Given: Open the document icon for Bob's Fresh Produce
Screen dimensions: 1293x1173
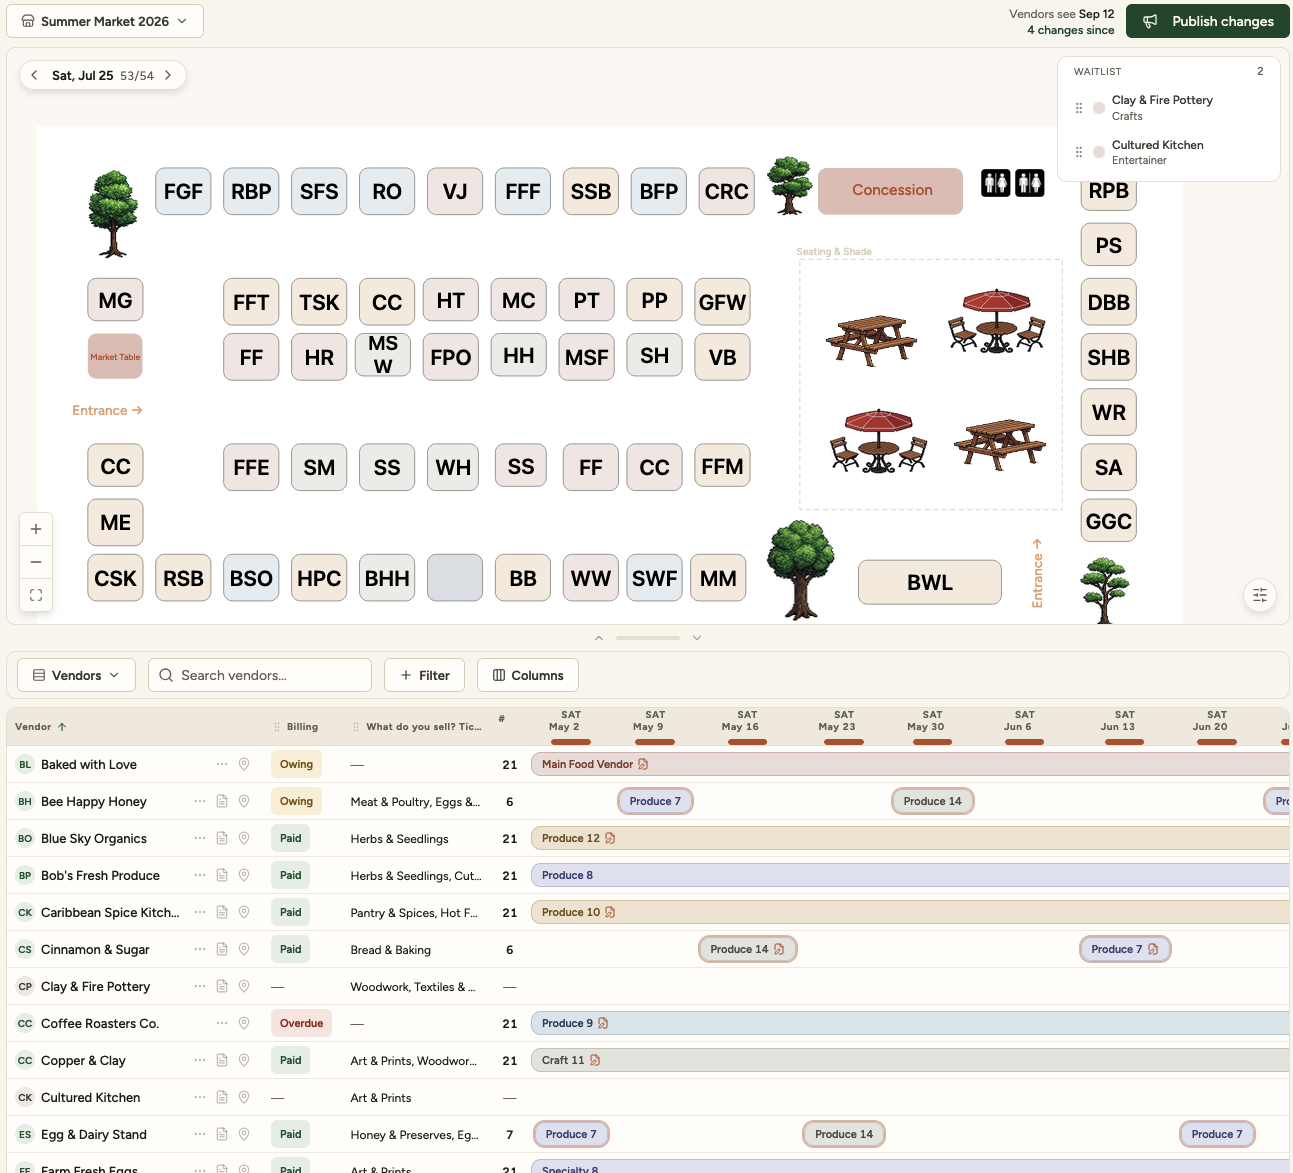Looking at the screenshot, I should 222,875.
